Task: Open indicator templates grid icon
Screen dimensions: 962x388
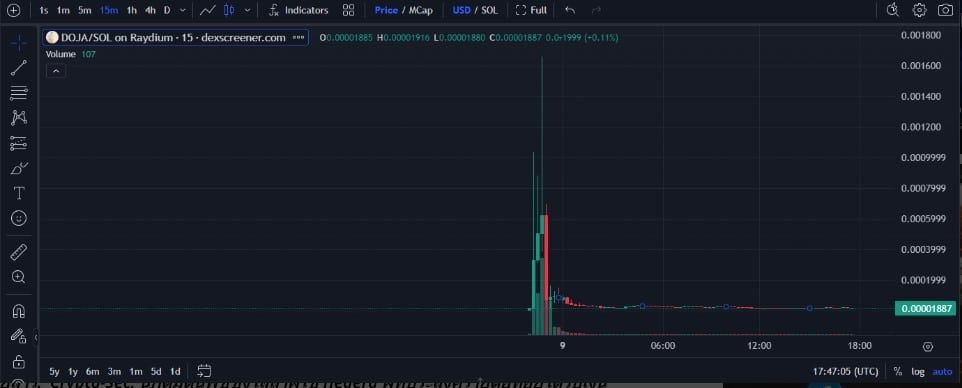Action: tap(348, 10)
